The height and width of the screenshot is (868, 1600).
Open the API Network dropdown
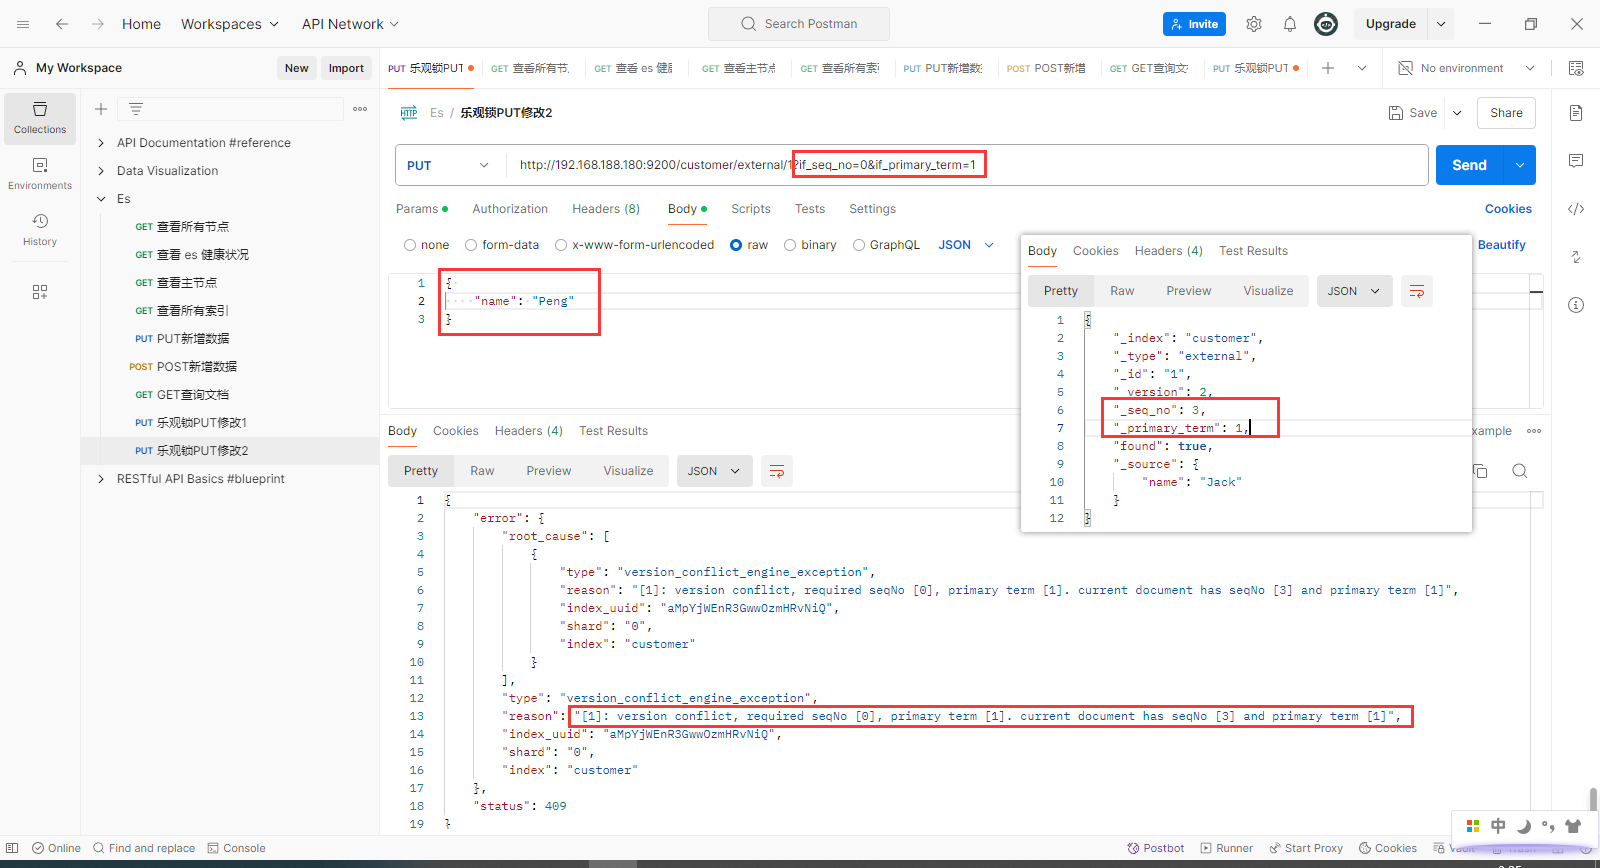pyautogui.click(x=351, y=24)
